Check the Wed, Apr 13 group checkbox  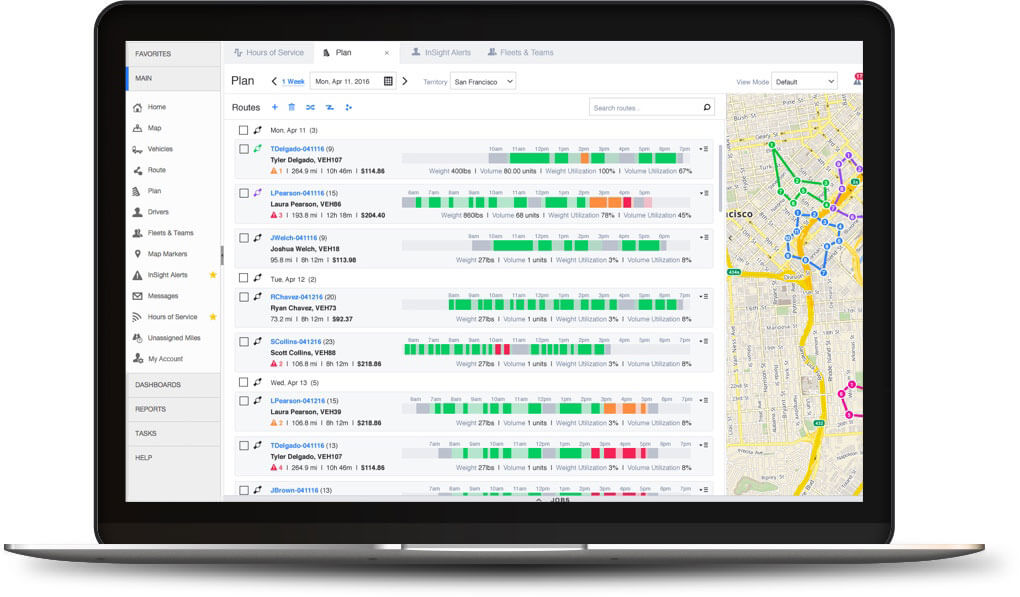click(243, 382)
